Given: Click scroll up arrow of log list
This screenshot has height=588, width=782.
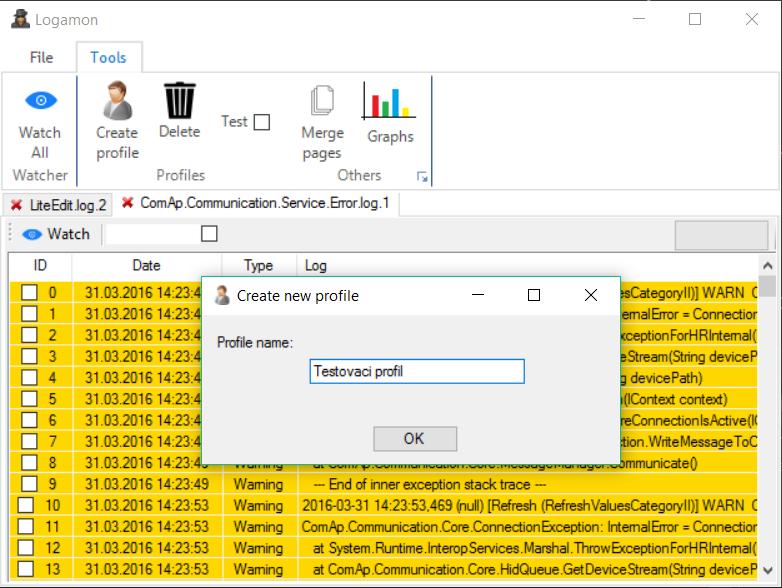Looking at the screenshot, I should 768,266.
